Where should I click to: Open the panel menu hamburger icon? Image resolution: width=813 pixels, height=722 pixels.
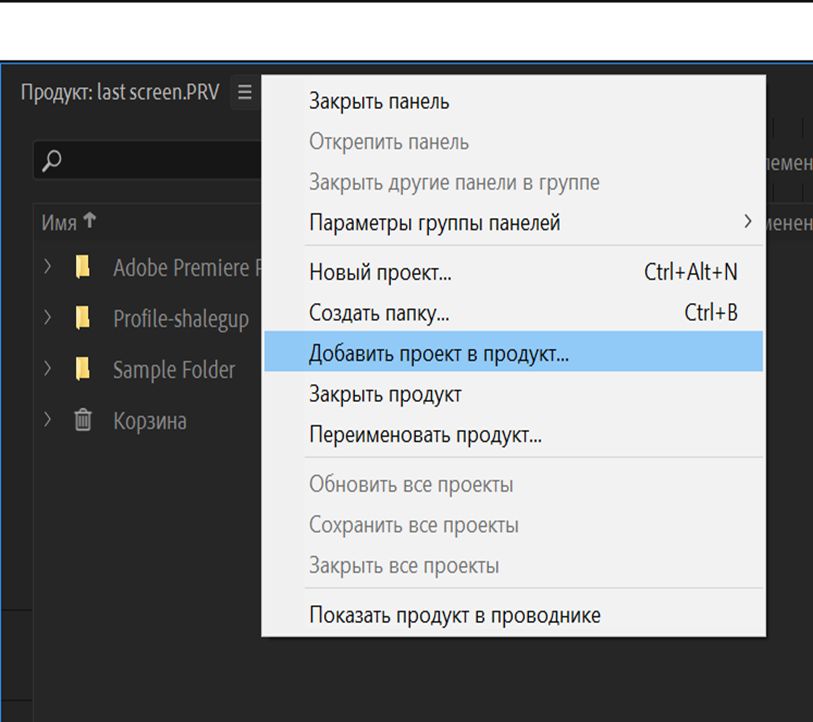click(243, 90)
